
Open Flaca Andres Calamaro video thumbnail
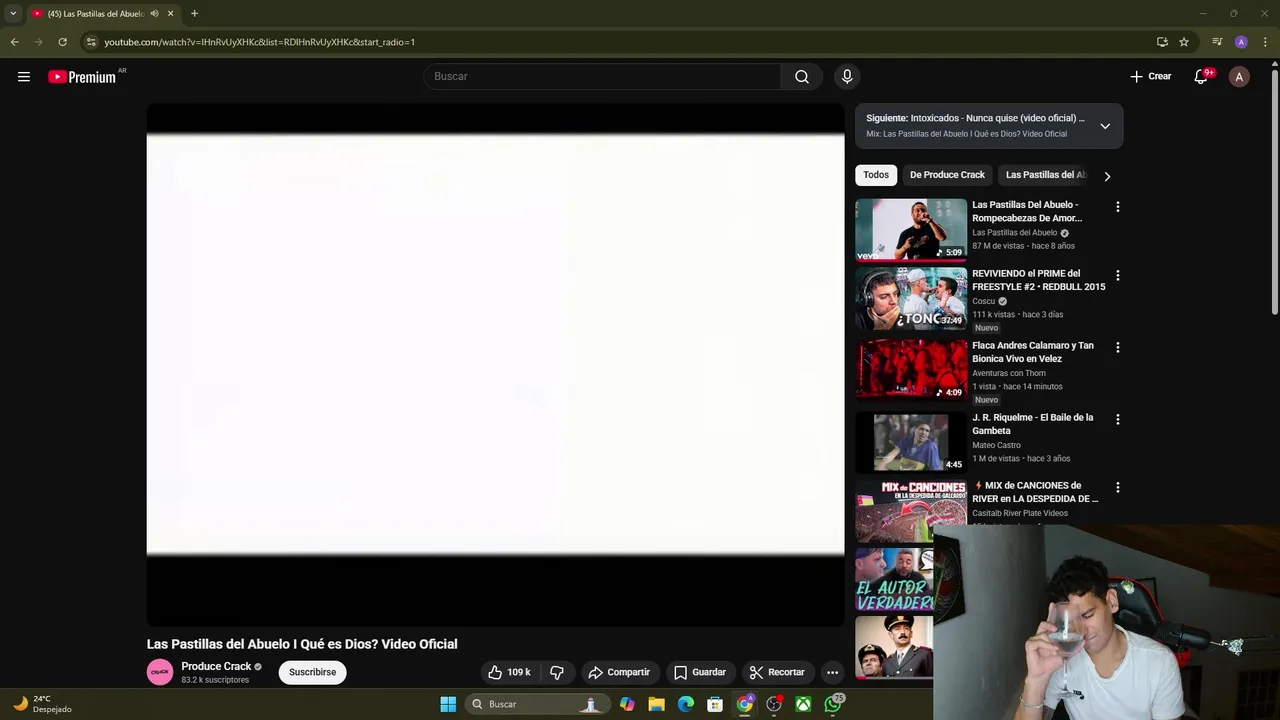[911, 370]
